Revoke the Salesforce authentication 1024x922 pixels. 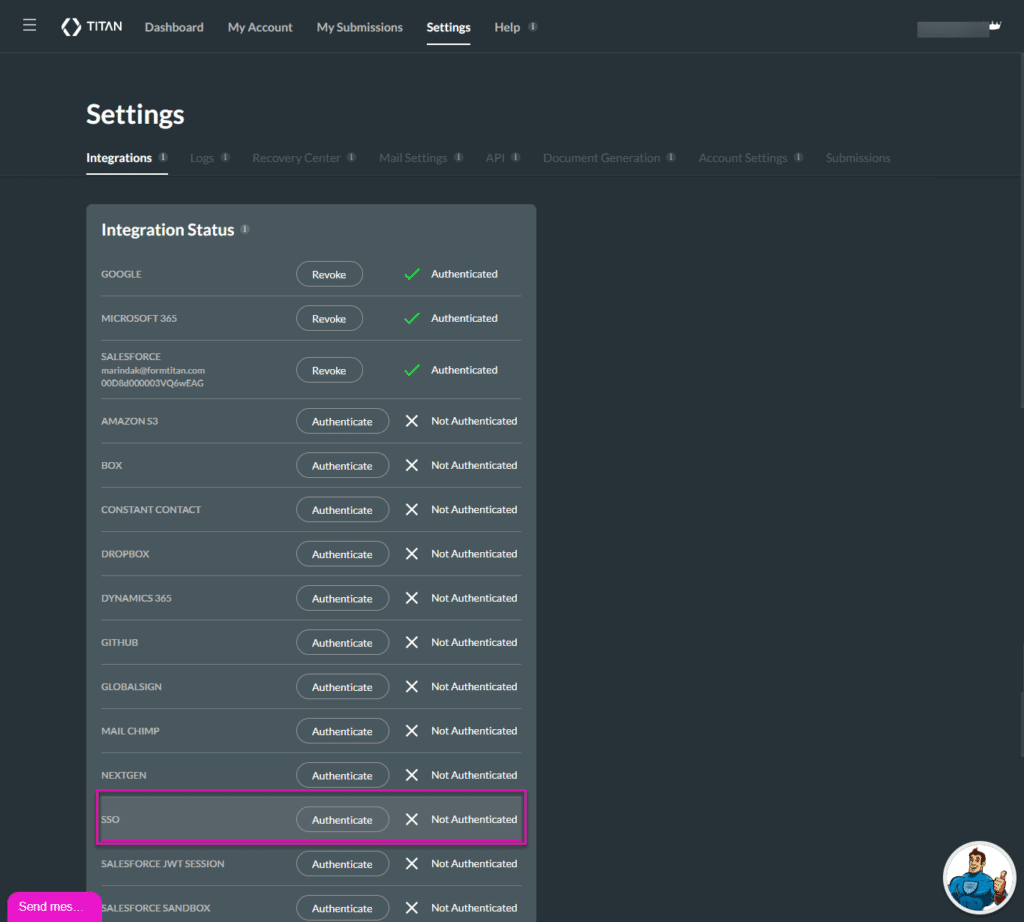[x=329, y=370]
